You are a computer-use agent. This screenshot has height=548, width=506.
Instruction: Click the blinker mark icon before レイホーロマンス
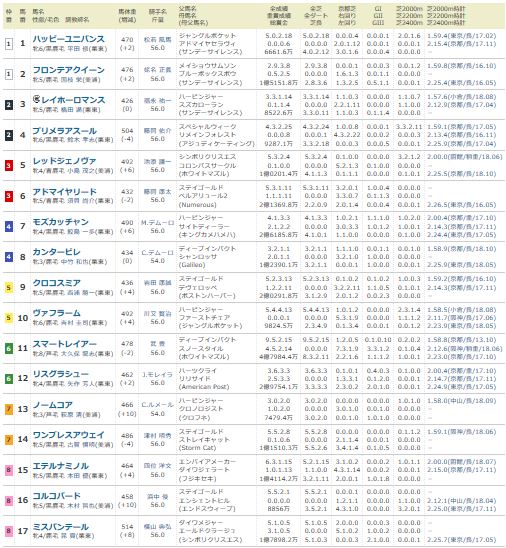(36, 99)
